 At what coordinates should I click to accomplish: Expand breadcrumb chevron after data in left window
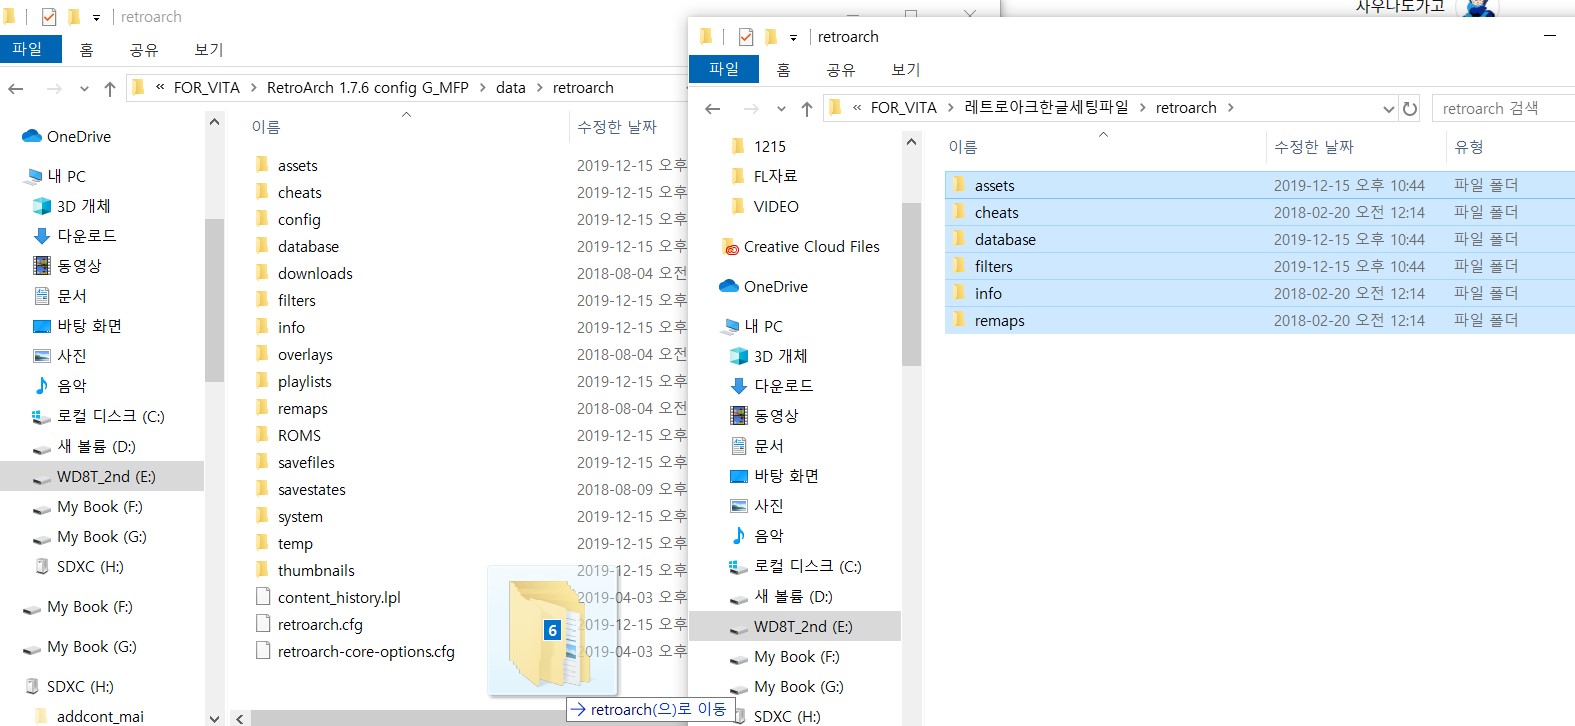point(539,88)
